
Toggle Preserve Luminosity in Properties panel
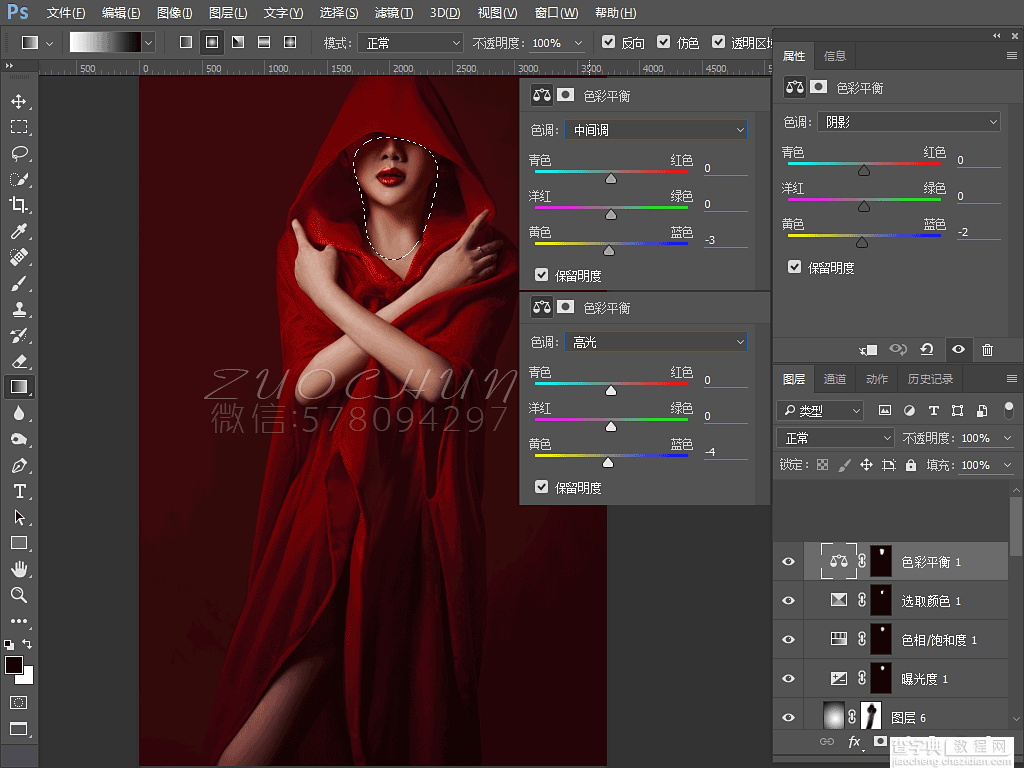794,267
